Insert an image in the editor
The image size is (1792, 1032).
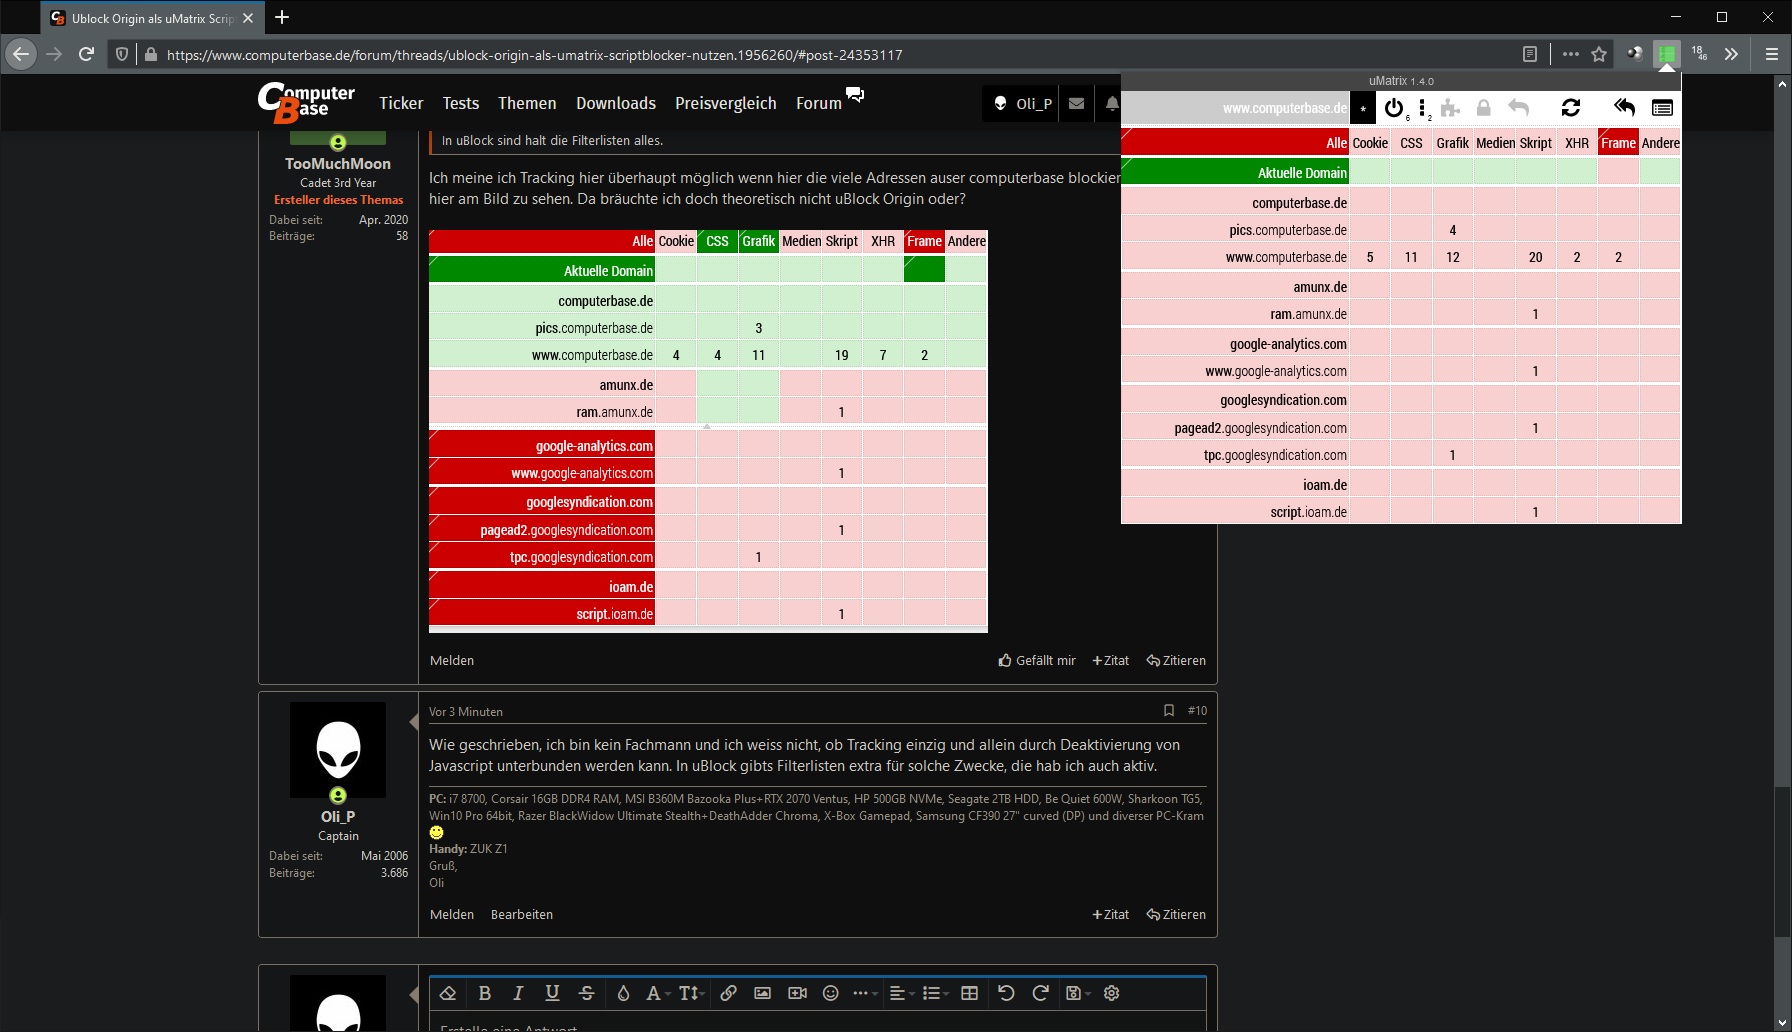[x=762, y=993]
